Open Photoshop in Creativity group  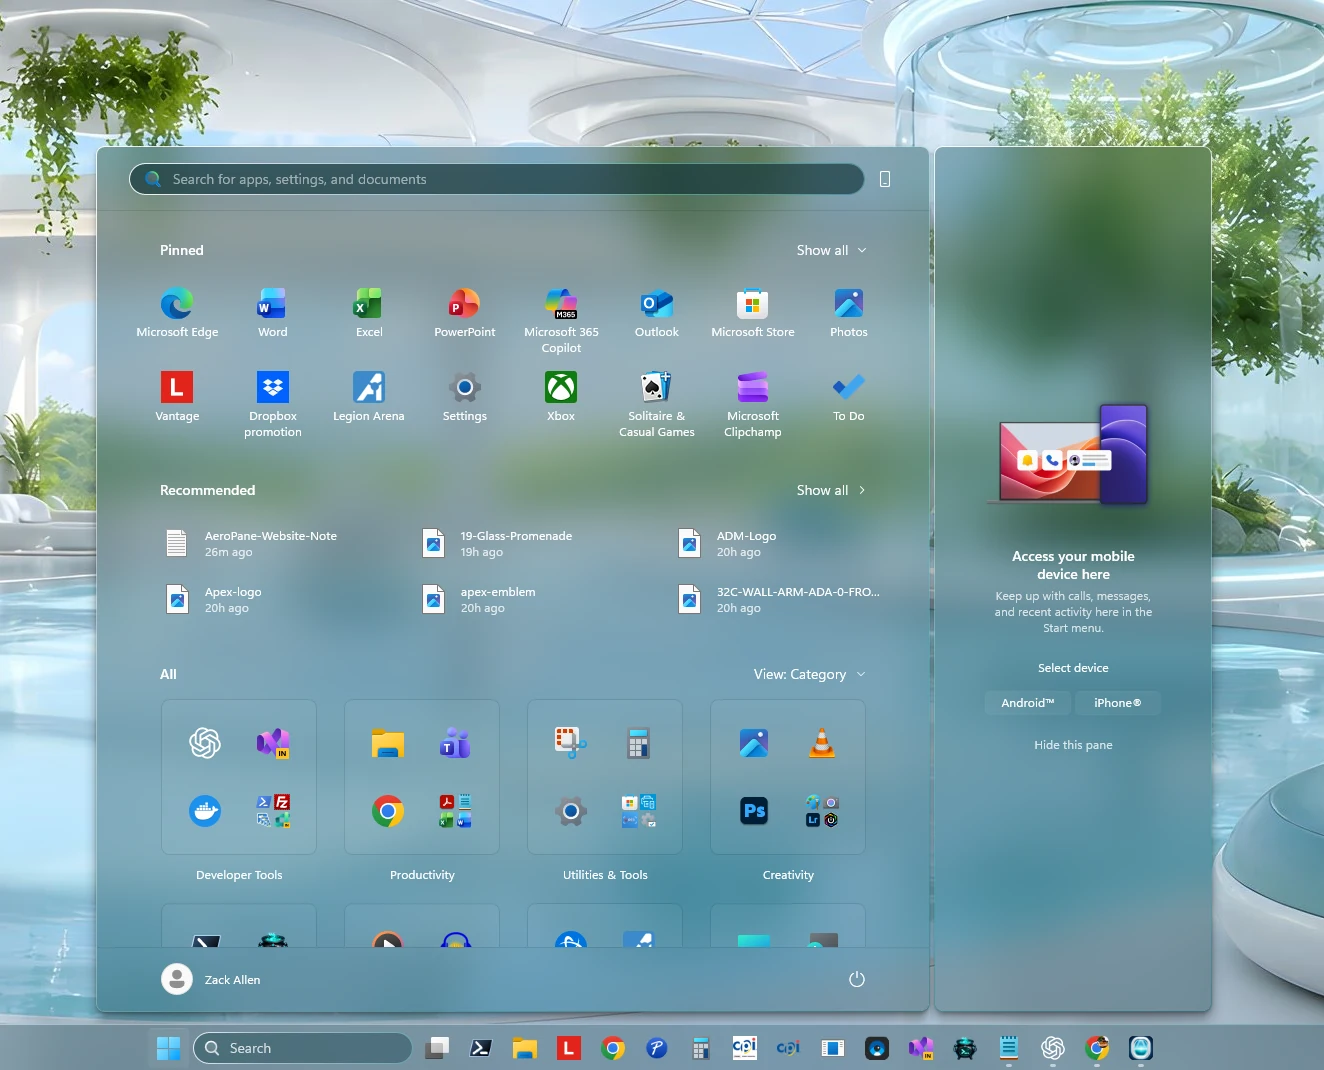click(x=754, y=811)
